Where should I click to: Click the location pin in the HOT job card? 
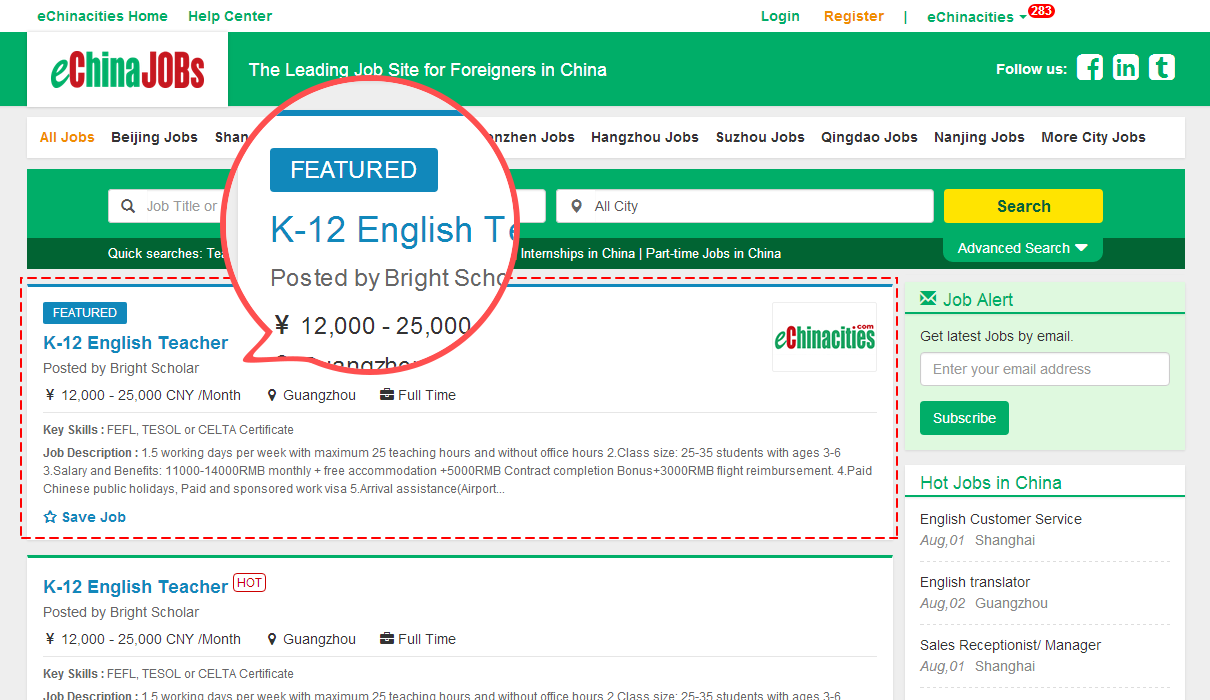pyautogui.click(x=272, y=639)
